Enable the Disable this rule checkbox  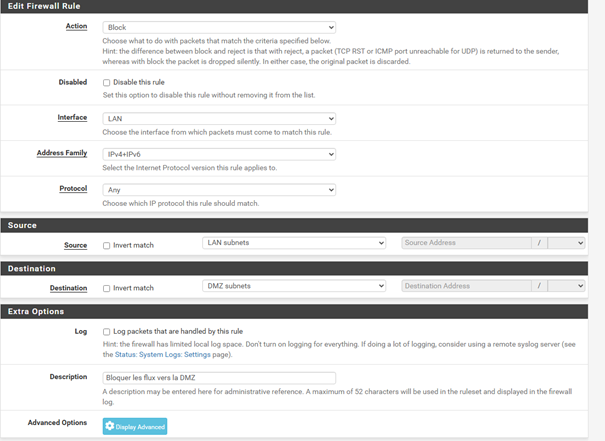point(107,83)
